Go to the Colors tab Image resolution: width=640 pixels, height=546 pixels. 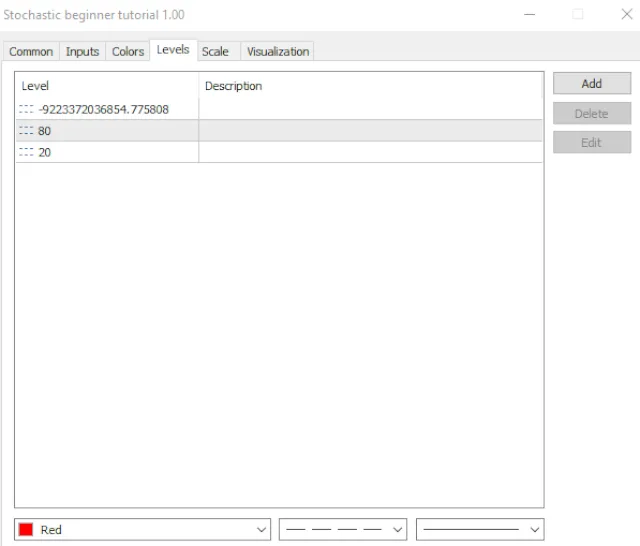128,52
